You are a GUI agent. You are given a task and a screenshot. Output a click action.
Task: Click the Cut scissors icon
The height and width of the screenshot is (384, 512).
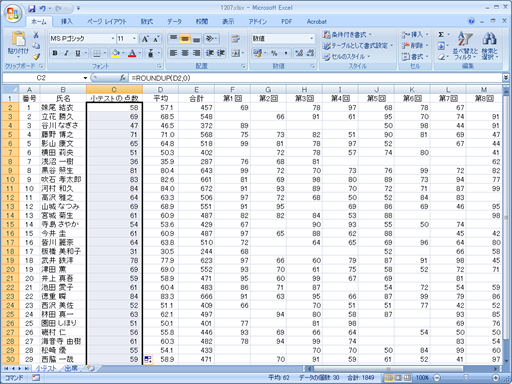click(36, 35)
